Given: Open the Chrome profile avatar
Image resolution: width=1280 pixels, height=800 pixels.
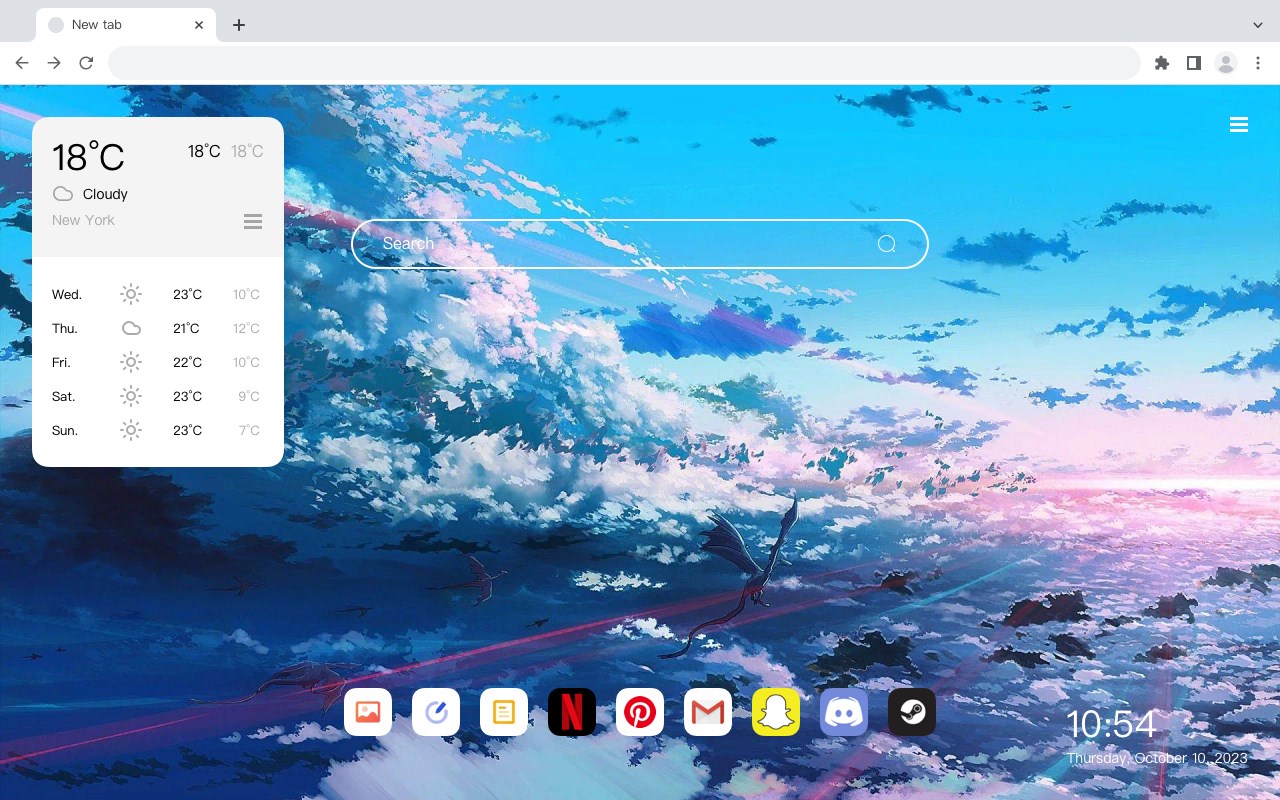Looking at the screenshot, I should (x=1226, y=63).
